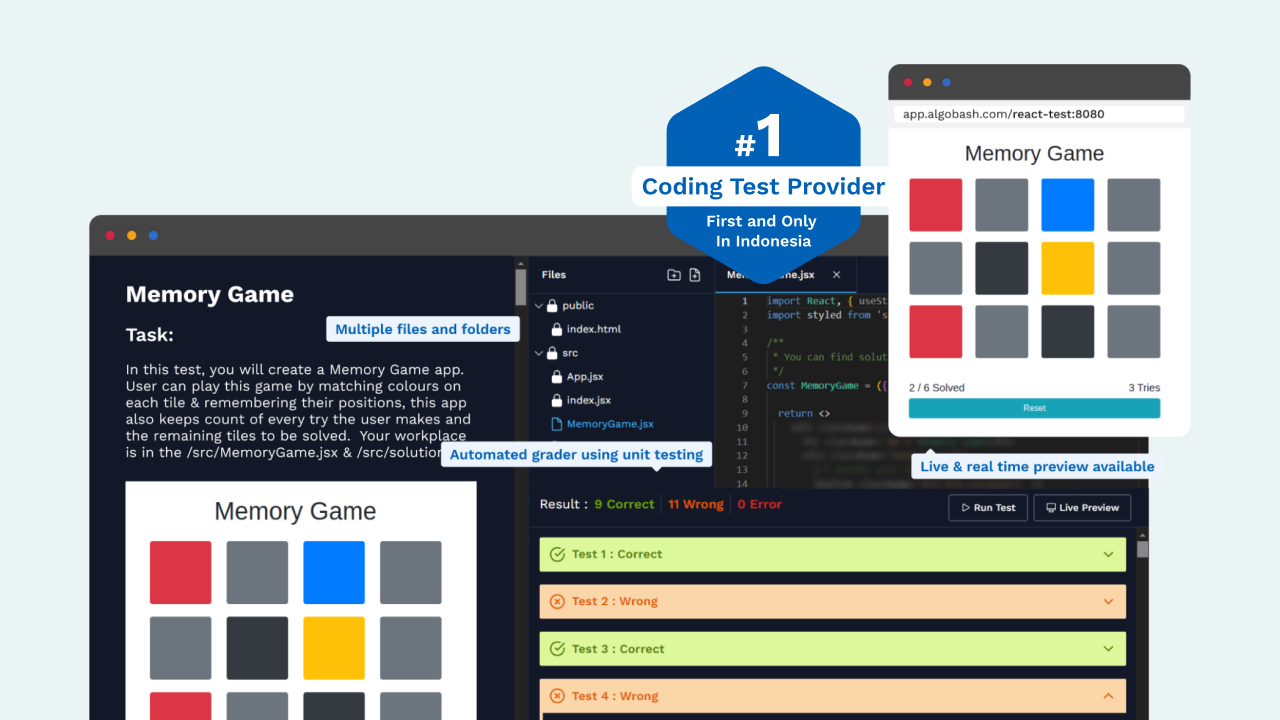Click the new file icon in Files panel

coord(695,275)
